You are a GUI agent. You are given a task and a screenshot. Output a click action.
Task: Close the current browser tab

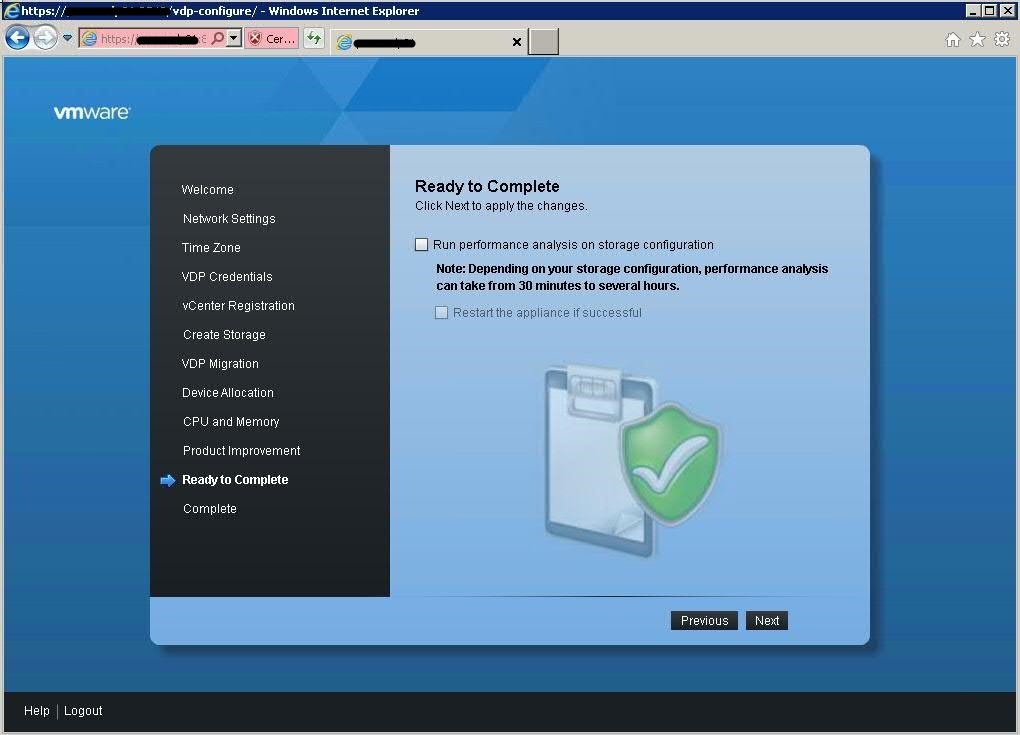pyautogui.click(x=517, y=42)
